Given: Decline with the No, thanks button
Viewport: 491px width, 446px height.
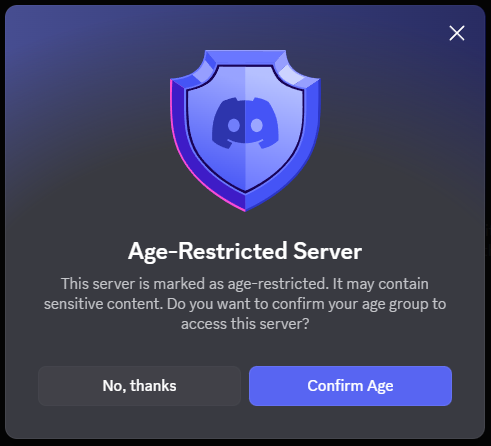Looking at the screenshot, I should 139,386.
